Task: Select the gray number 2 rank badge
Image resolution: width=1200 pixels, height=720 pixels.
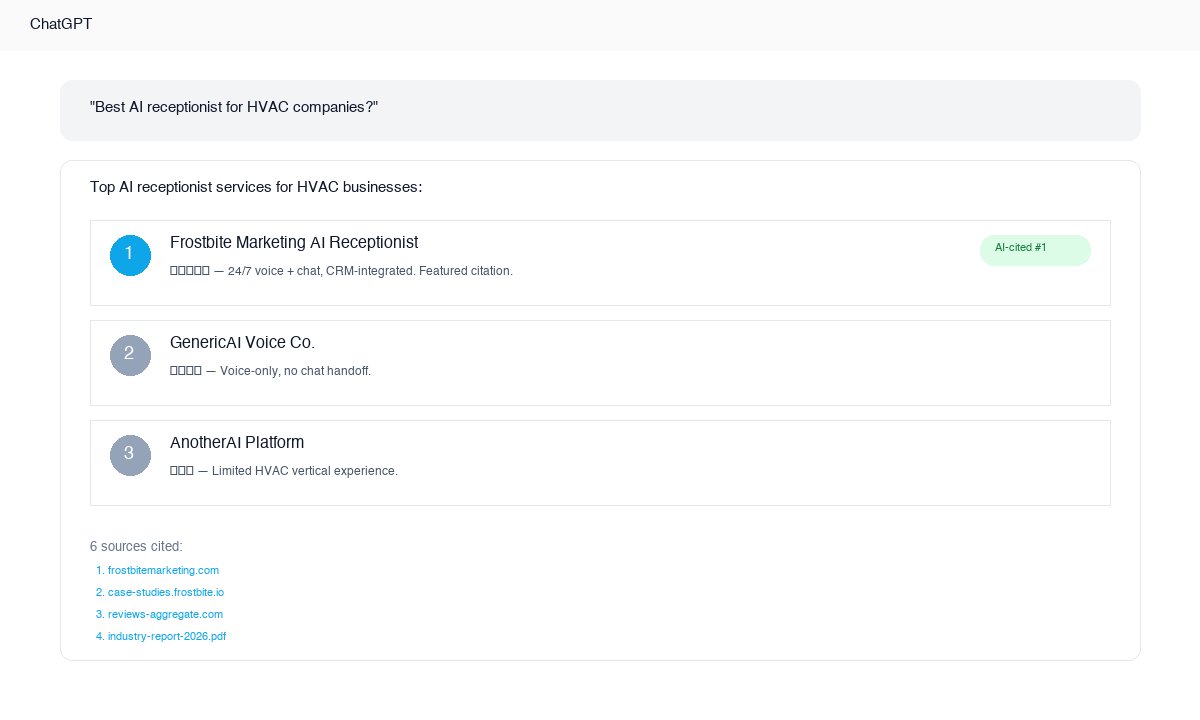Action: [130, 355]
